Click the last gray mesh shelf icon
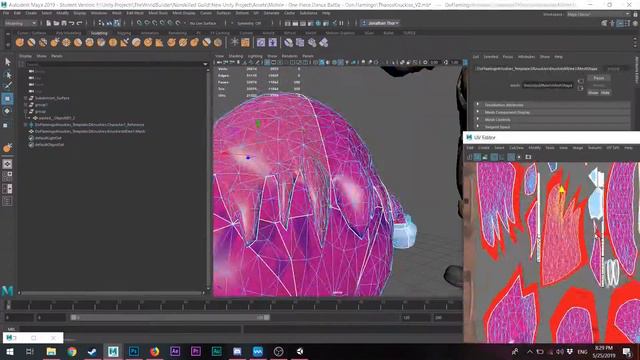The height and width of the screenshot is (360, 640). 324,42
